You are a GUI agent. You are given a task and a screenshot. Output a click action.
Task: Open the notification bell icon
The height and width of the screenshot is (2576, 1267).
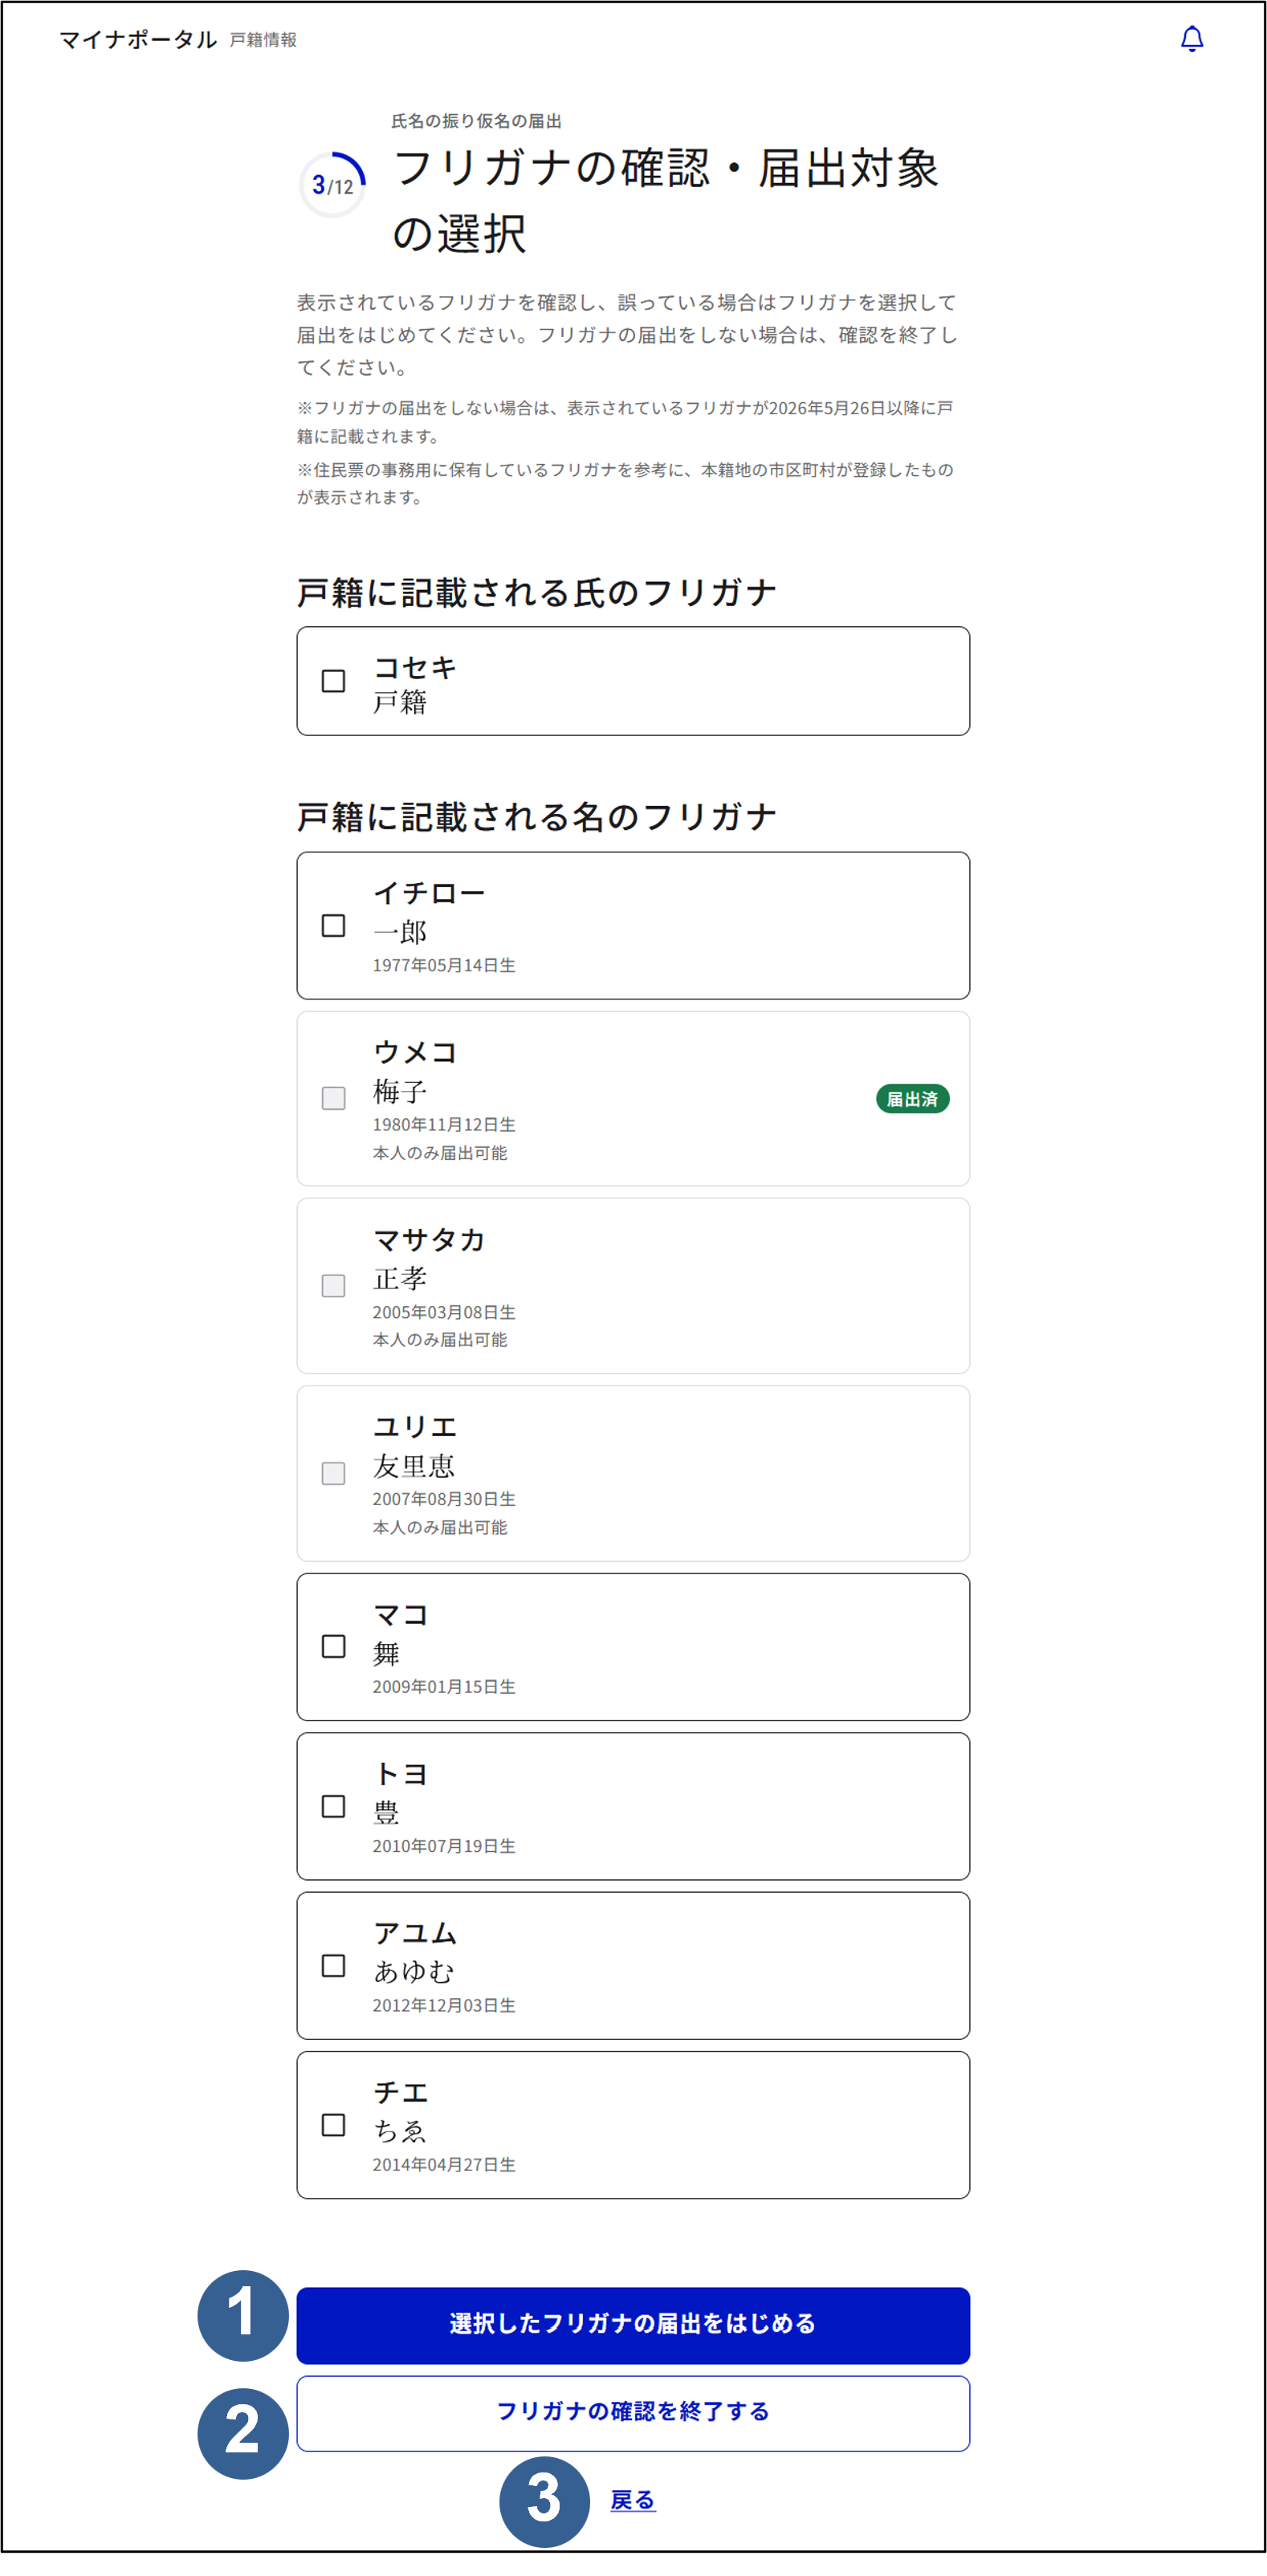(x=1191, y=39)
